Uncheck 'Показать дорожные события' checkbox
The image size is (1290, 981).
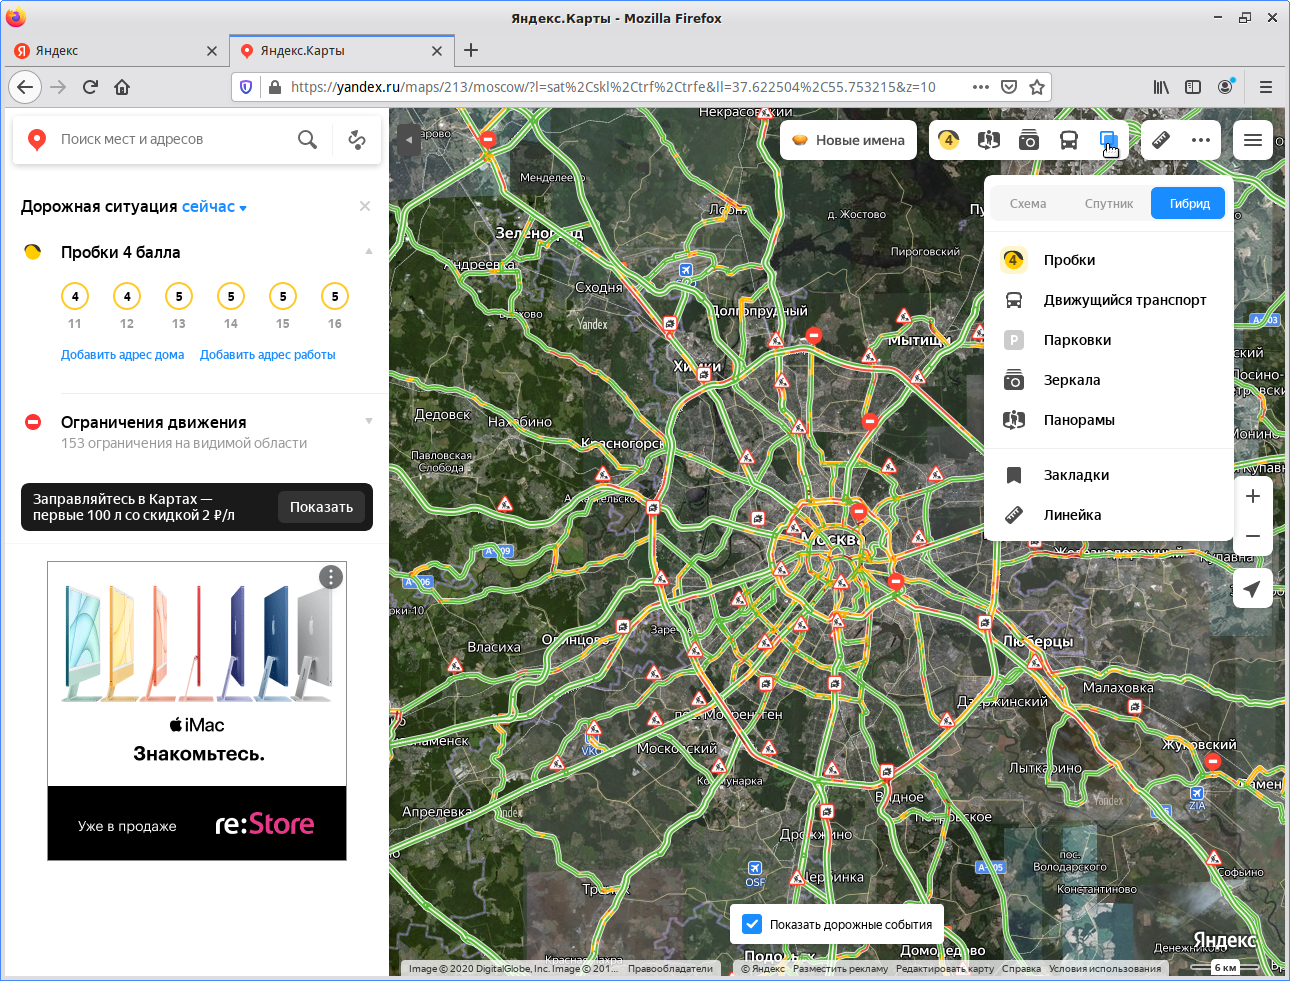click(x=752, y=924)
